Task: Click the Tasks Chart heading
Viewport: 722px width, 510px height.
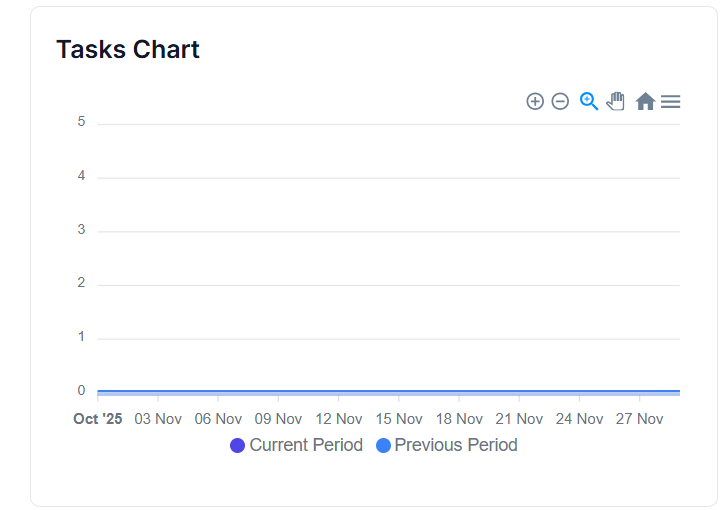Action: 128,49
